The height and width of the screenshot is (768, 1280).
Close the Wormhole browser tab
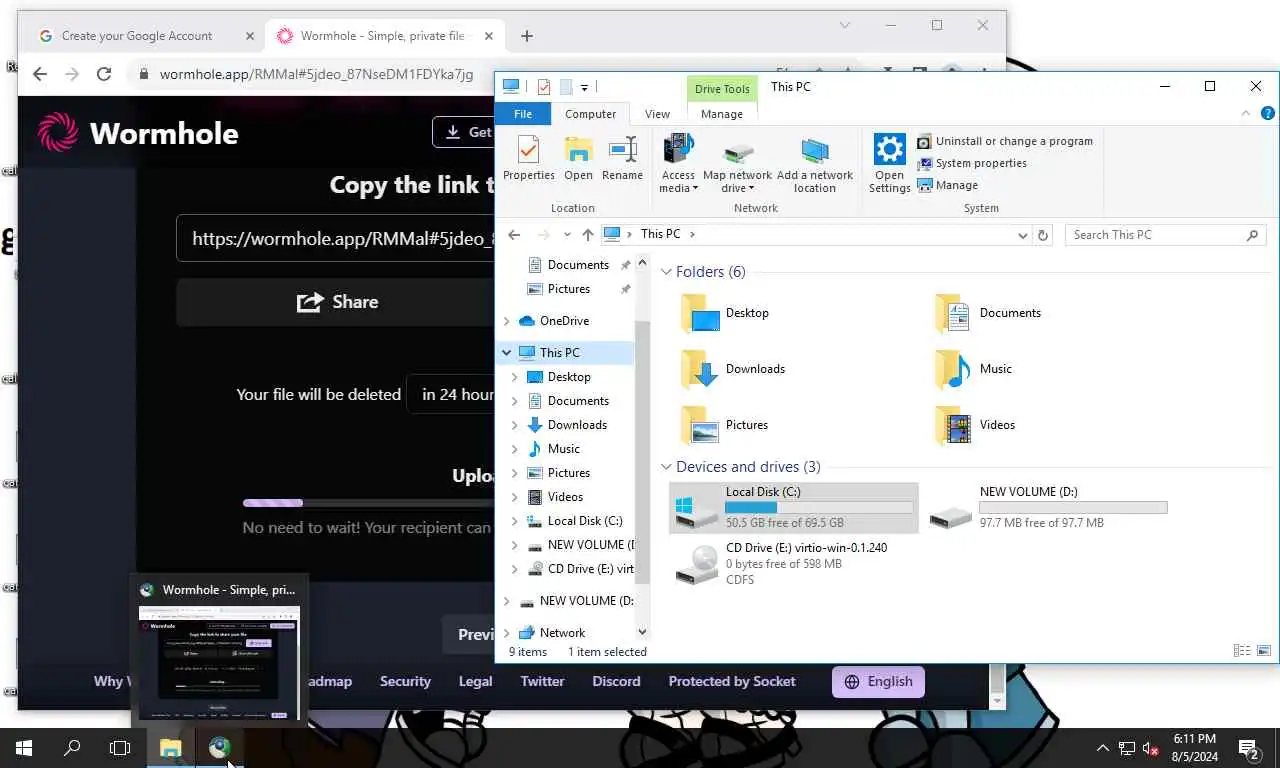tap(489, 36)
